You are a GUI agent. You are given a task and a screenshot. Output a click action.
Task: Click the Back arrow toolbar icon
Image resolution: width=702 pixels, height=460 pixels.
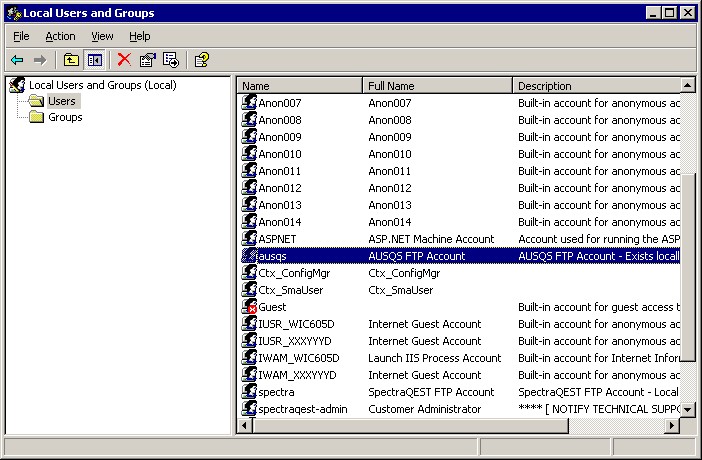18,60
